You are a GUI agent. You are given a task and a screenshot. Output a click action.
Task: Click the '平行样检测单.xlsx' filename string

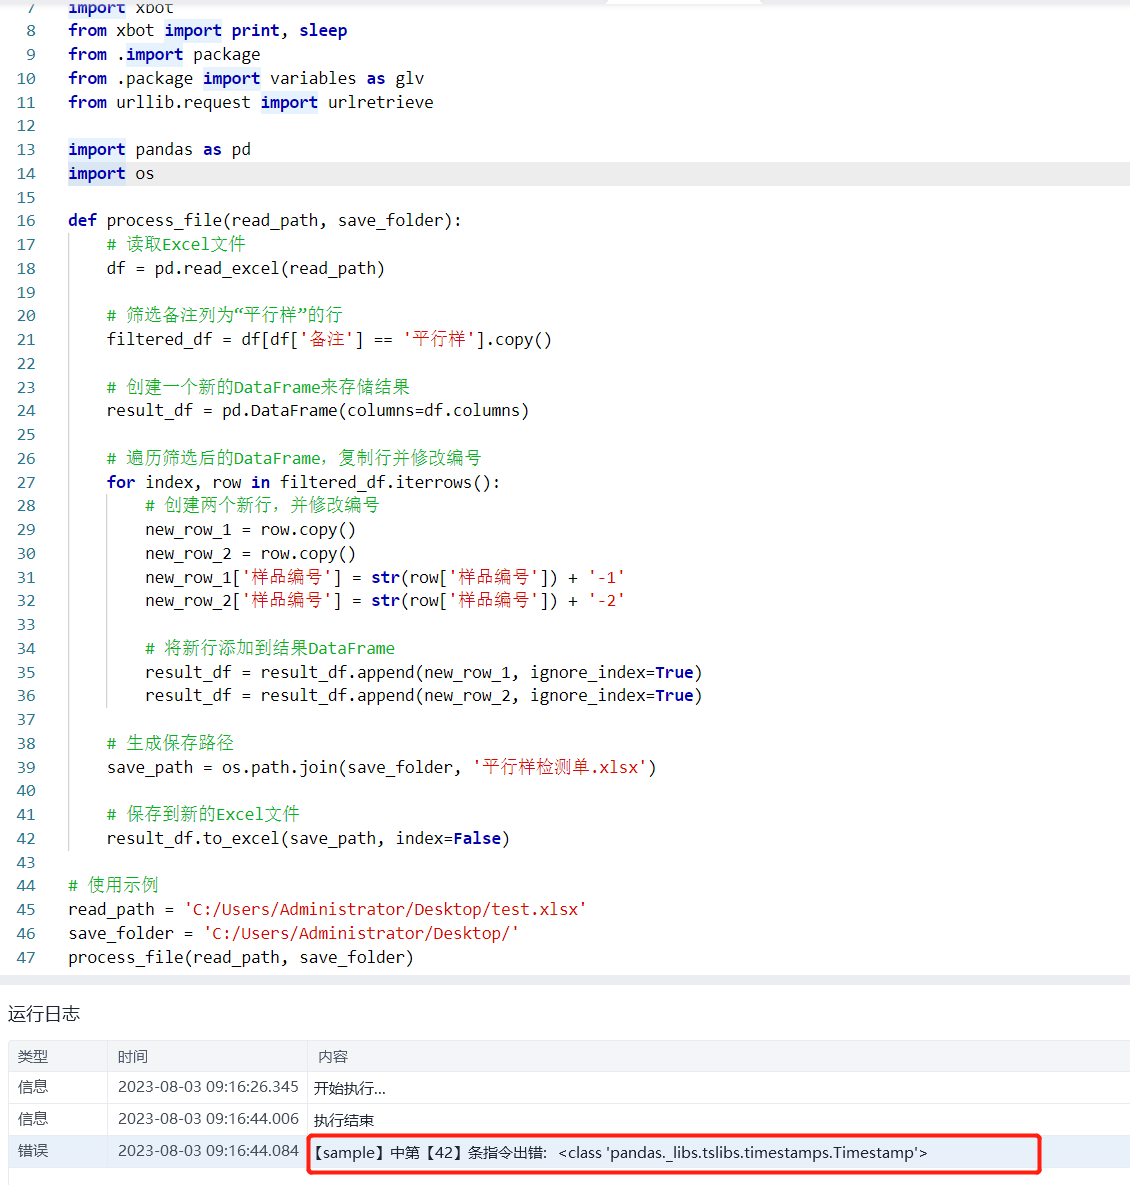564,768
